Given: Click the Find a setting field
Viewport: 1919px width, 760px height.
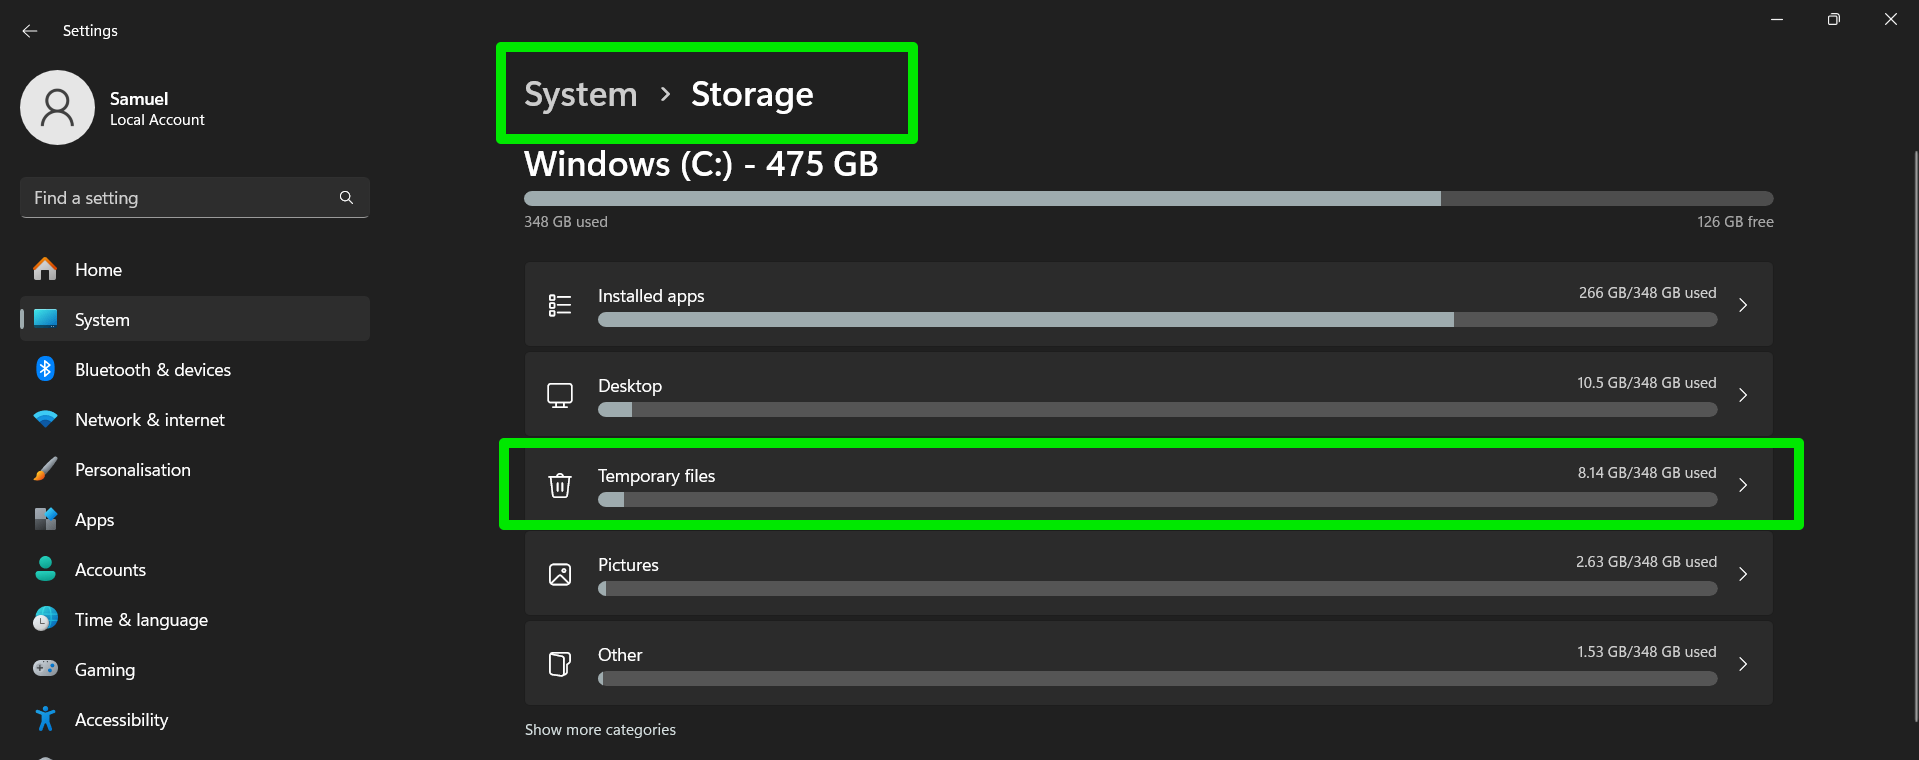Looking at the screenshot, I should (180, 198).
